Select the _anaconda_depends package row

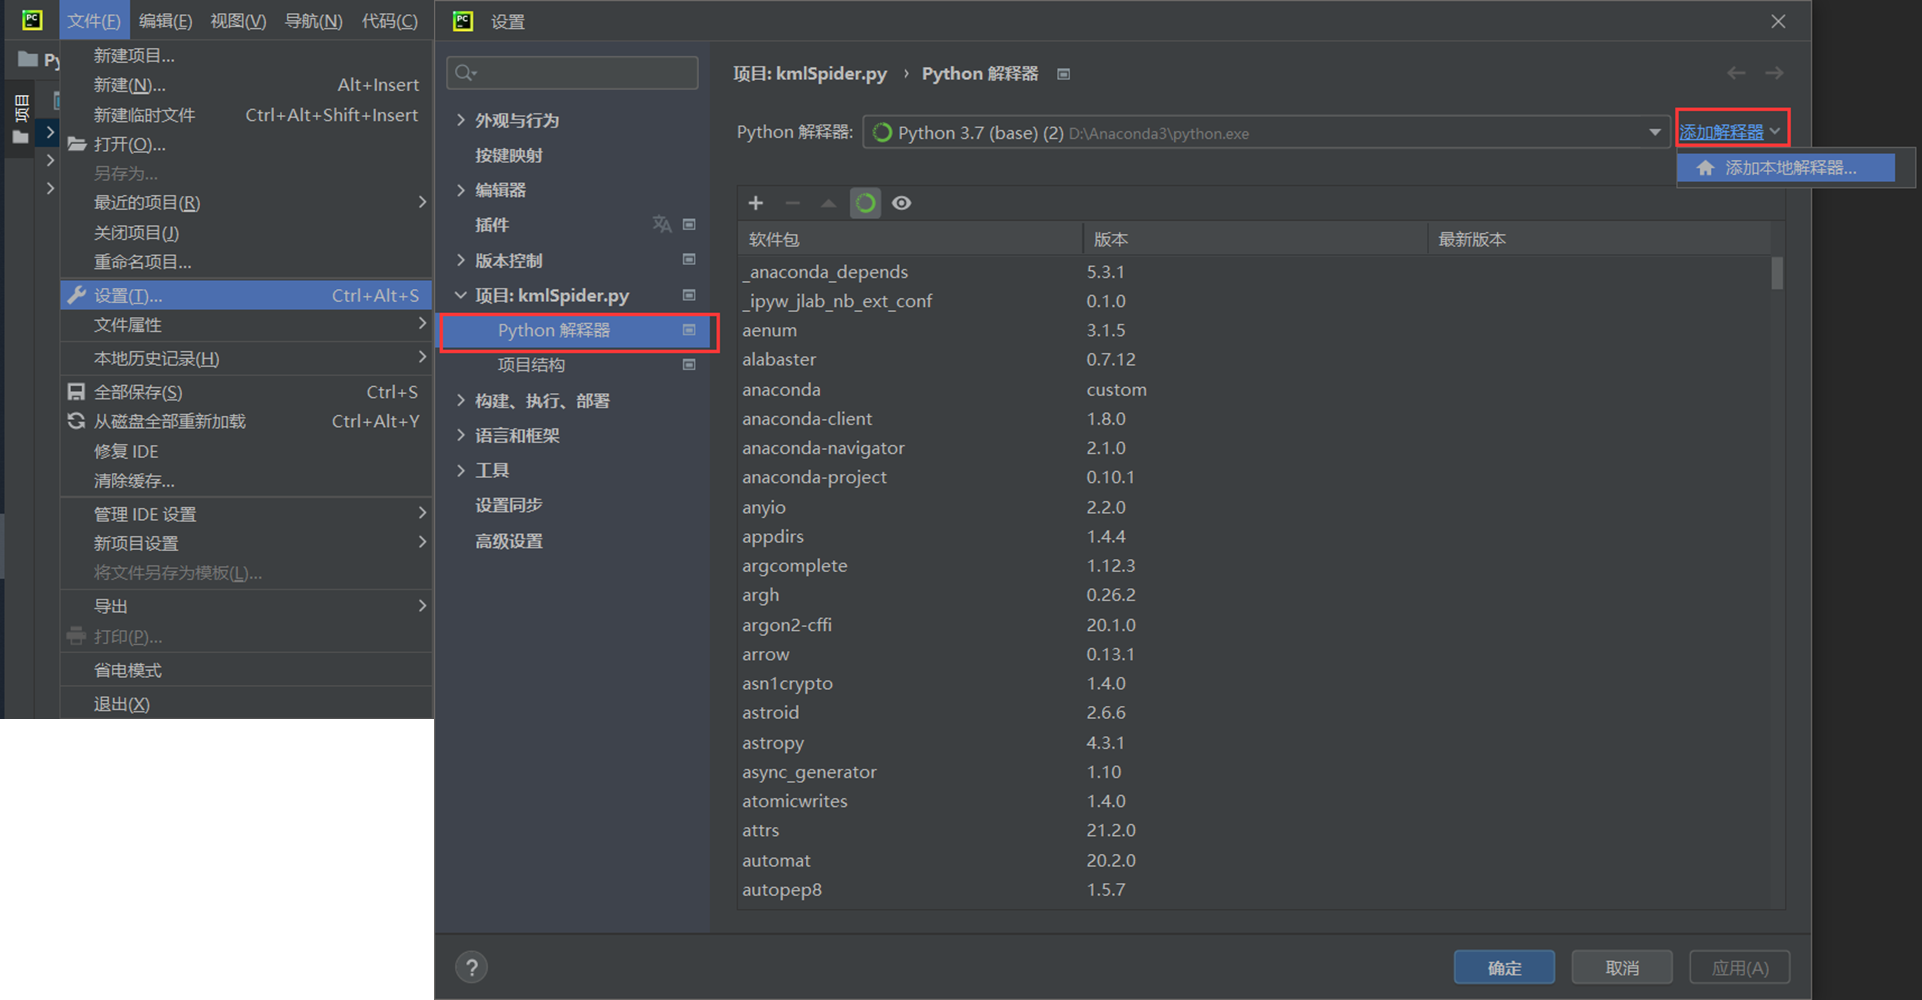(x=1254, y=272)
